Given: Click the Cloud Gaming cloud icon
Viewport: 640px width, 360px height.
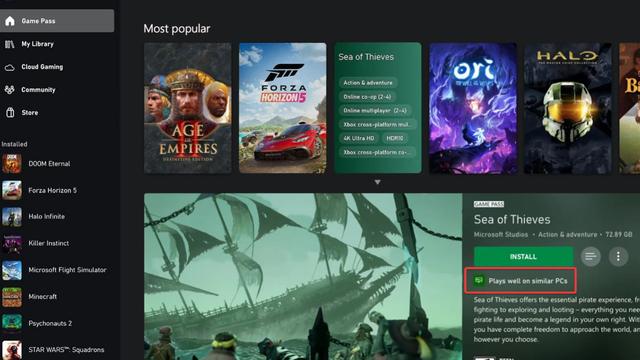Looking at the screenshot, I should point(10,67).
